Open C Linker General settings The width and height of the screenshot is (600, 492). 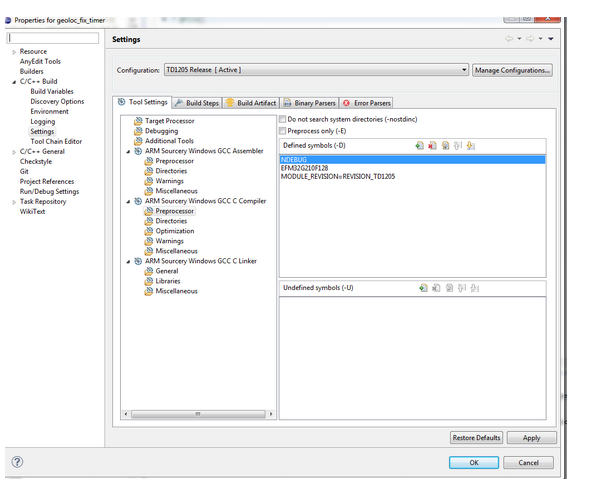[x=167, y=271]
